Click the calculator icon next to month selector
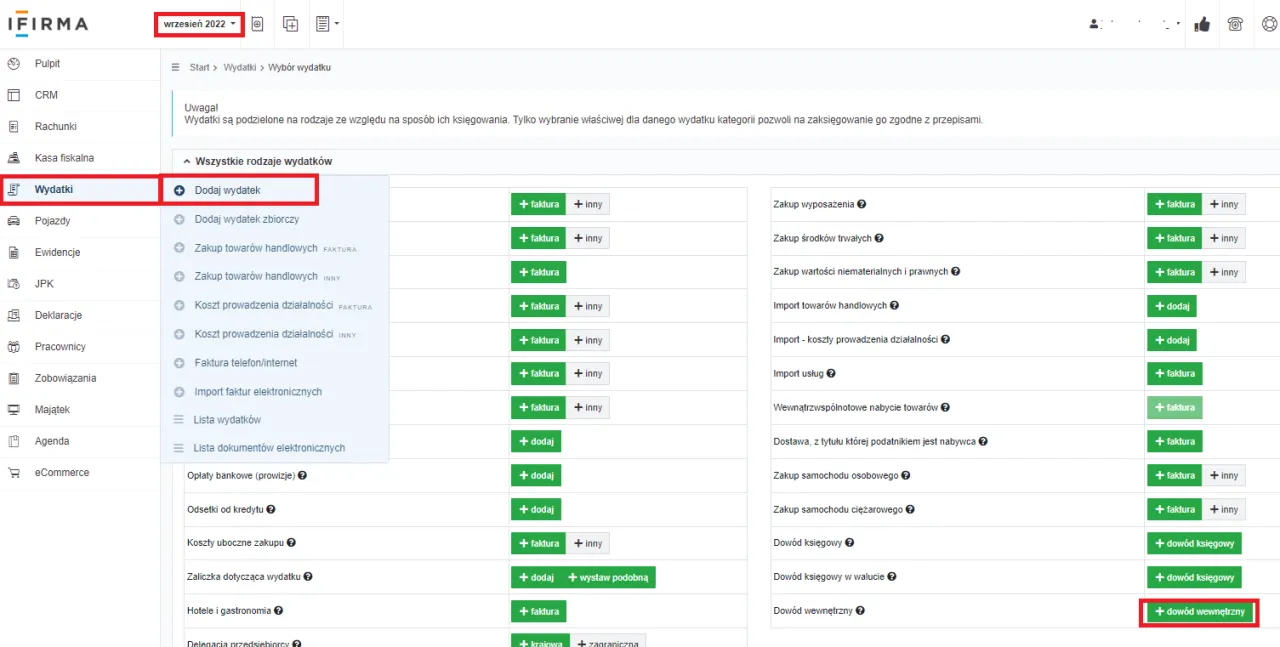The image size is (1280, 647). [x=257, y=24]
